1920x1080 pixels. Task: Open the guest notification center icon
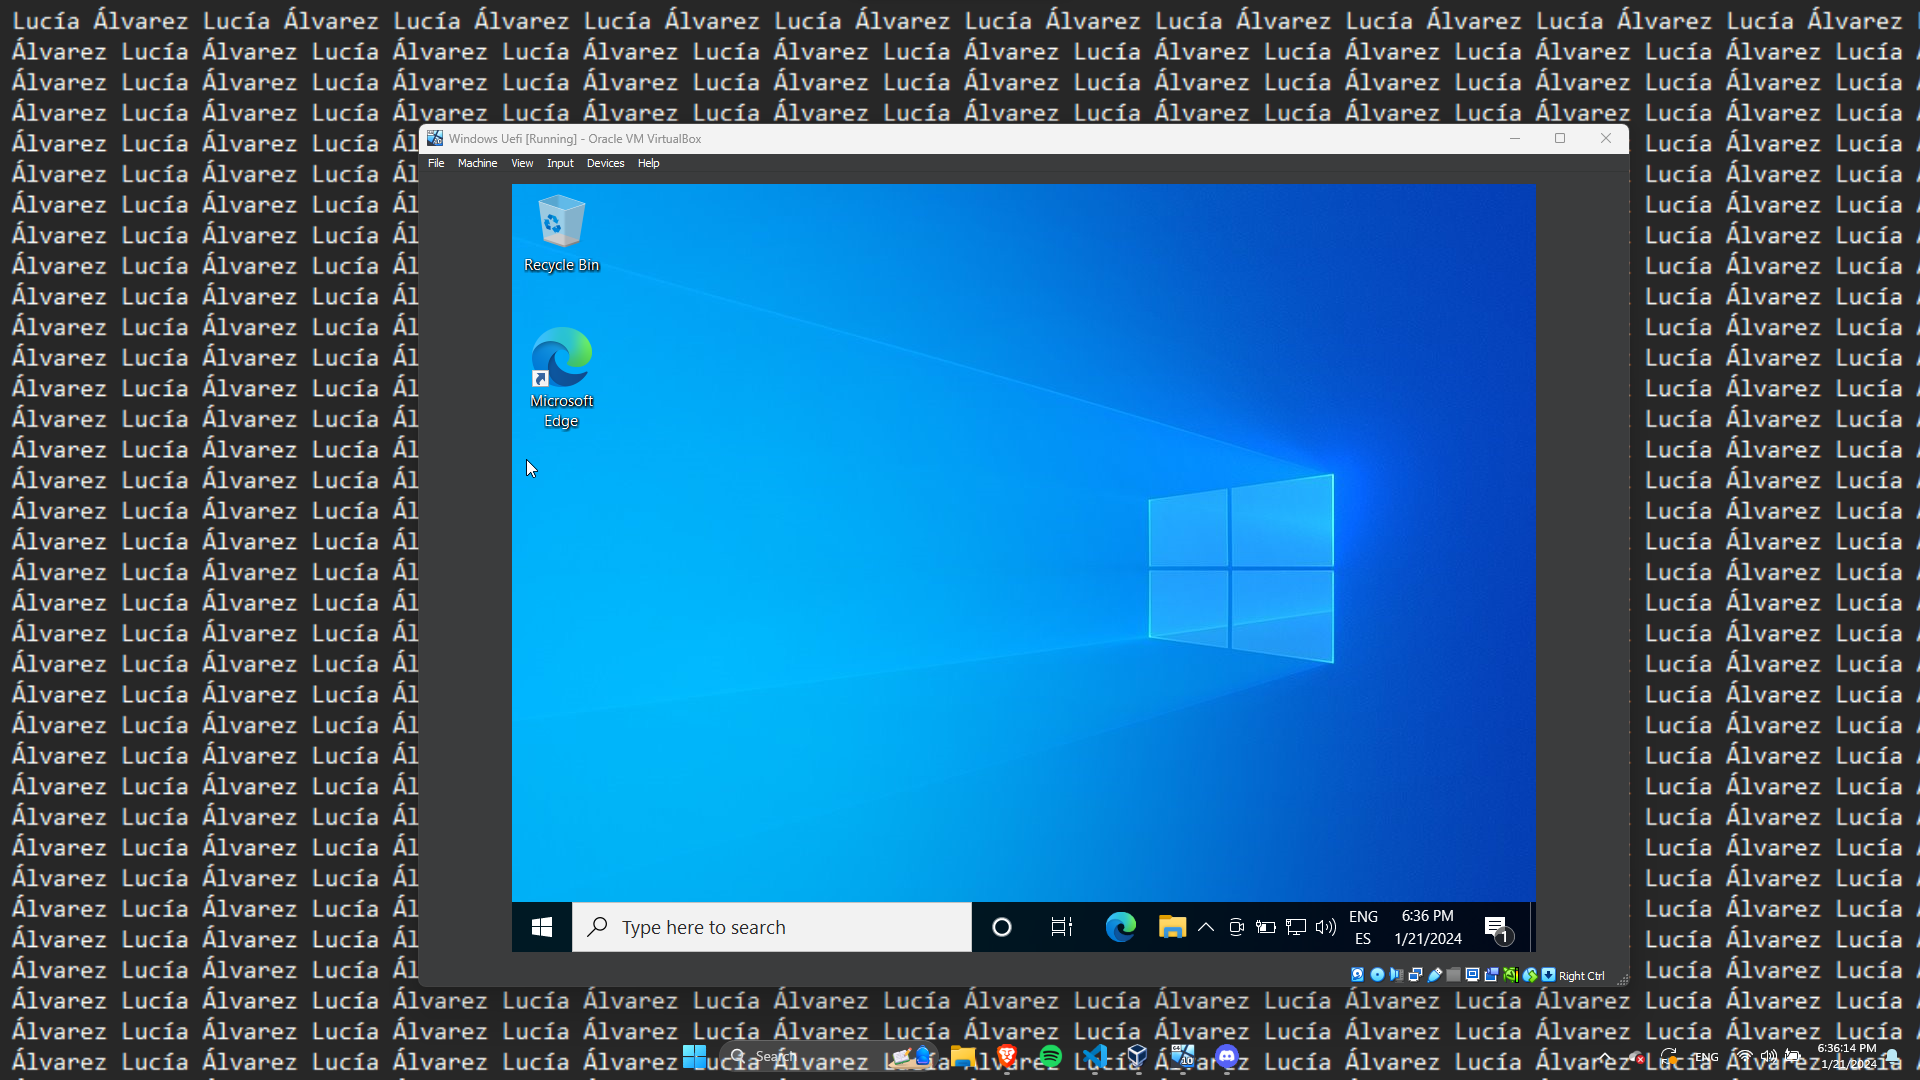tap(1496, 927)
